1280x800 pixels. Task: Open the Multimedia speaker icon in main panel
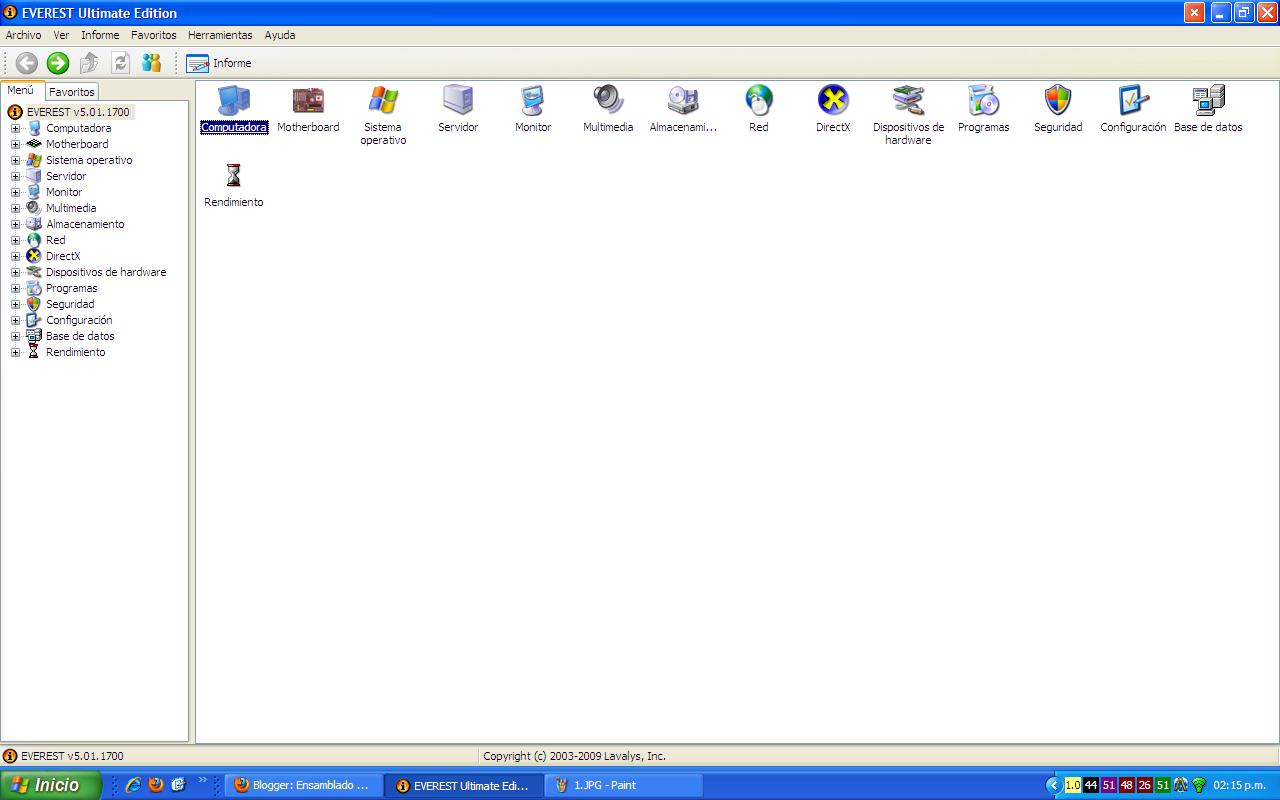click(608, 101)
